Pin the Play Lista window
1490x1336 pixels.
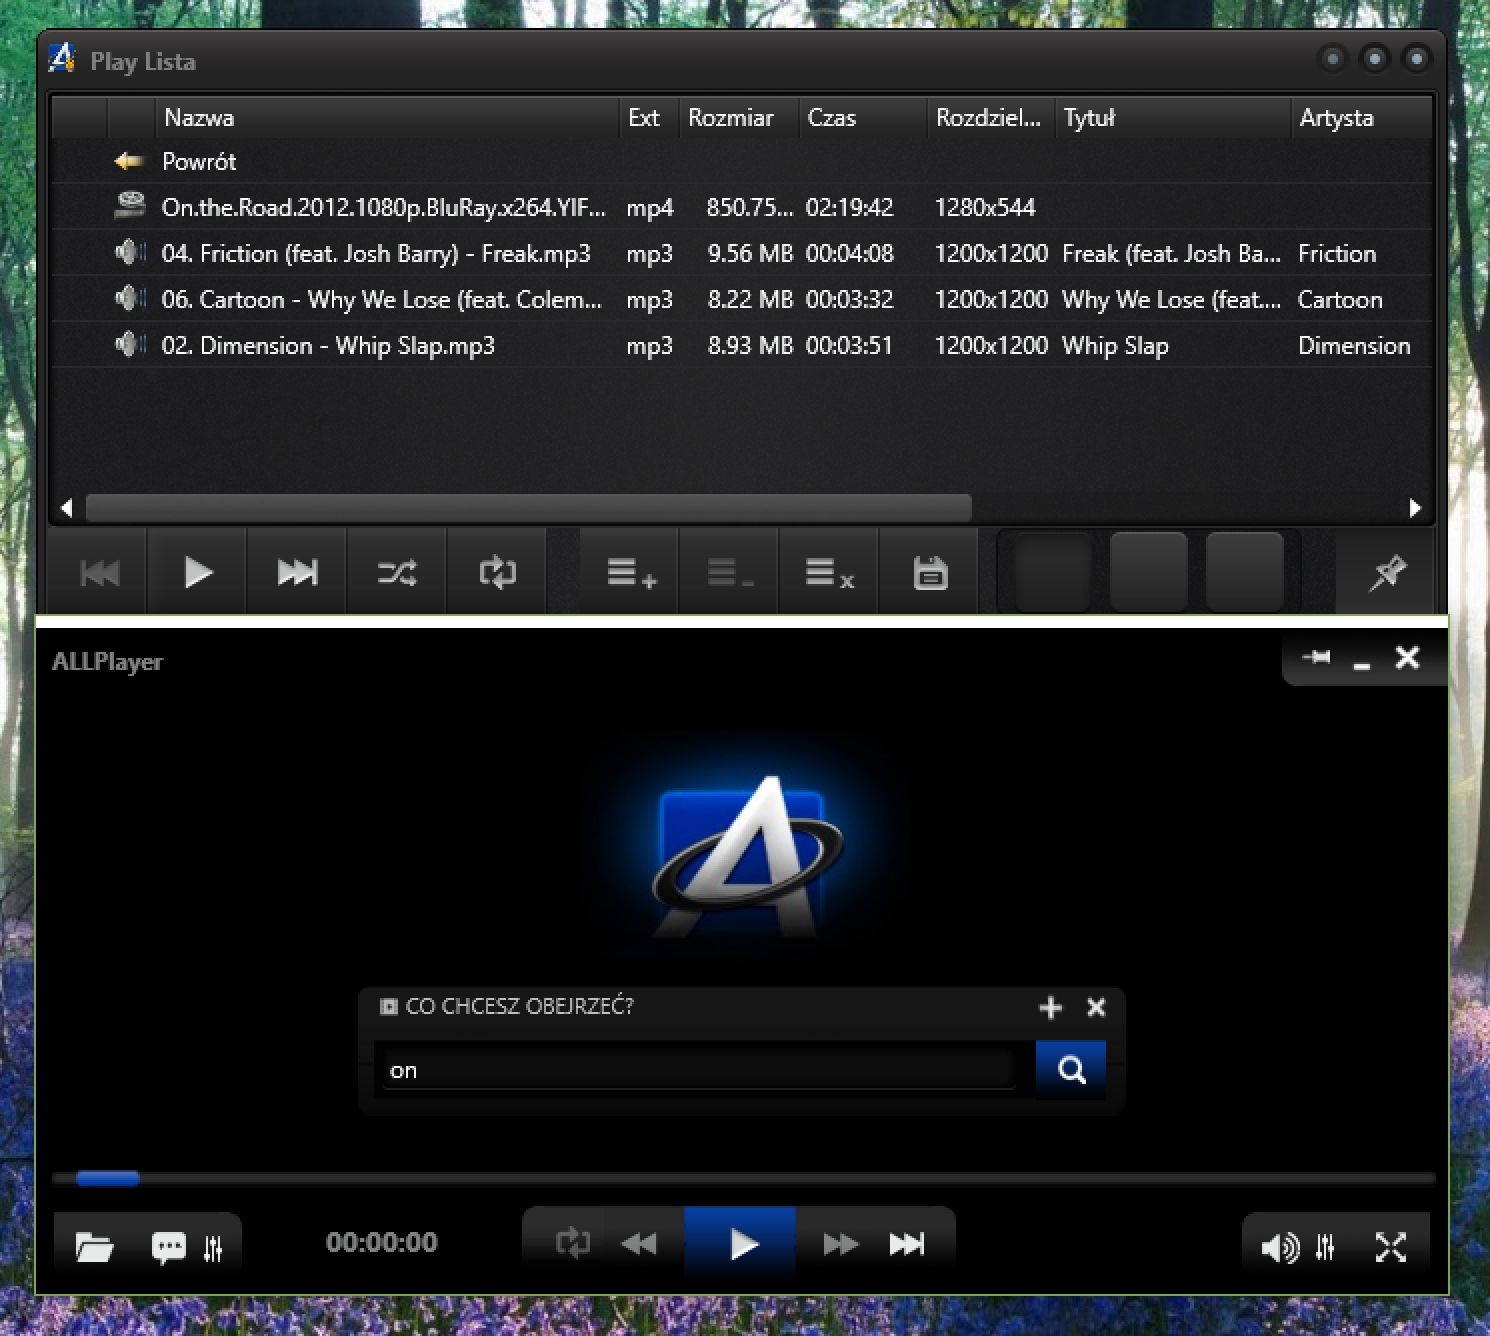(1388, 573)
